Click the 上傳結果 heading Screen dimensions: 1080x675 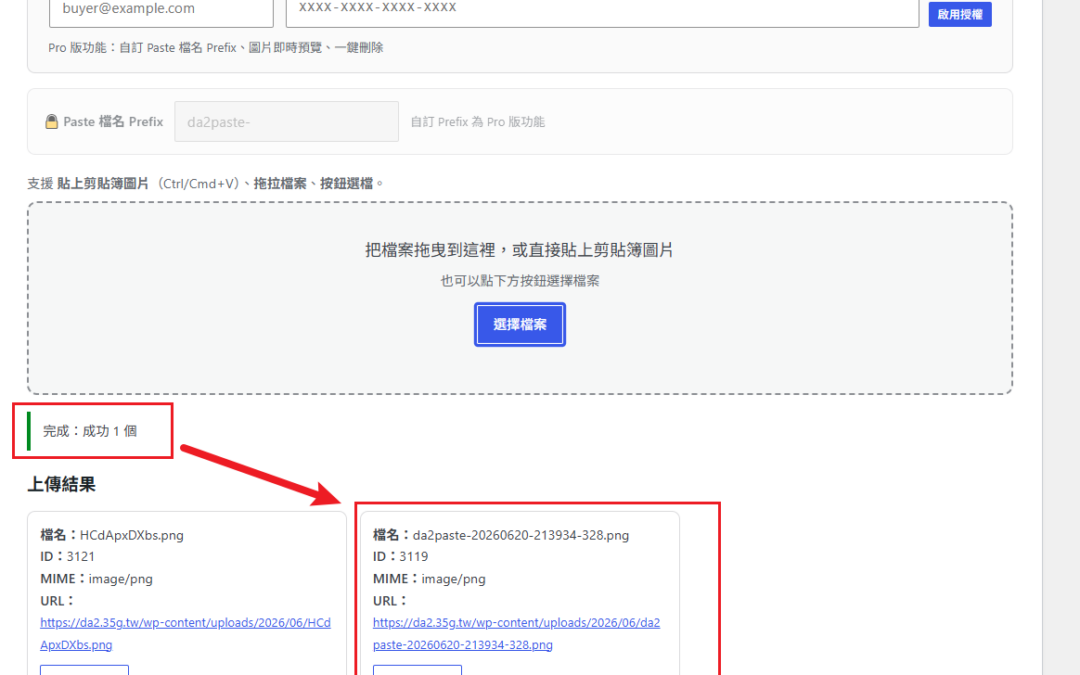(x=61, y=484)
